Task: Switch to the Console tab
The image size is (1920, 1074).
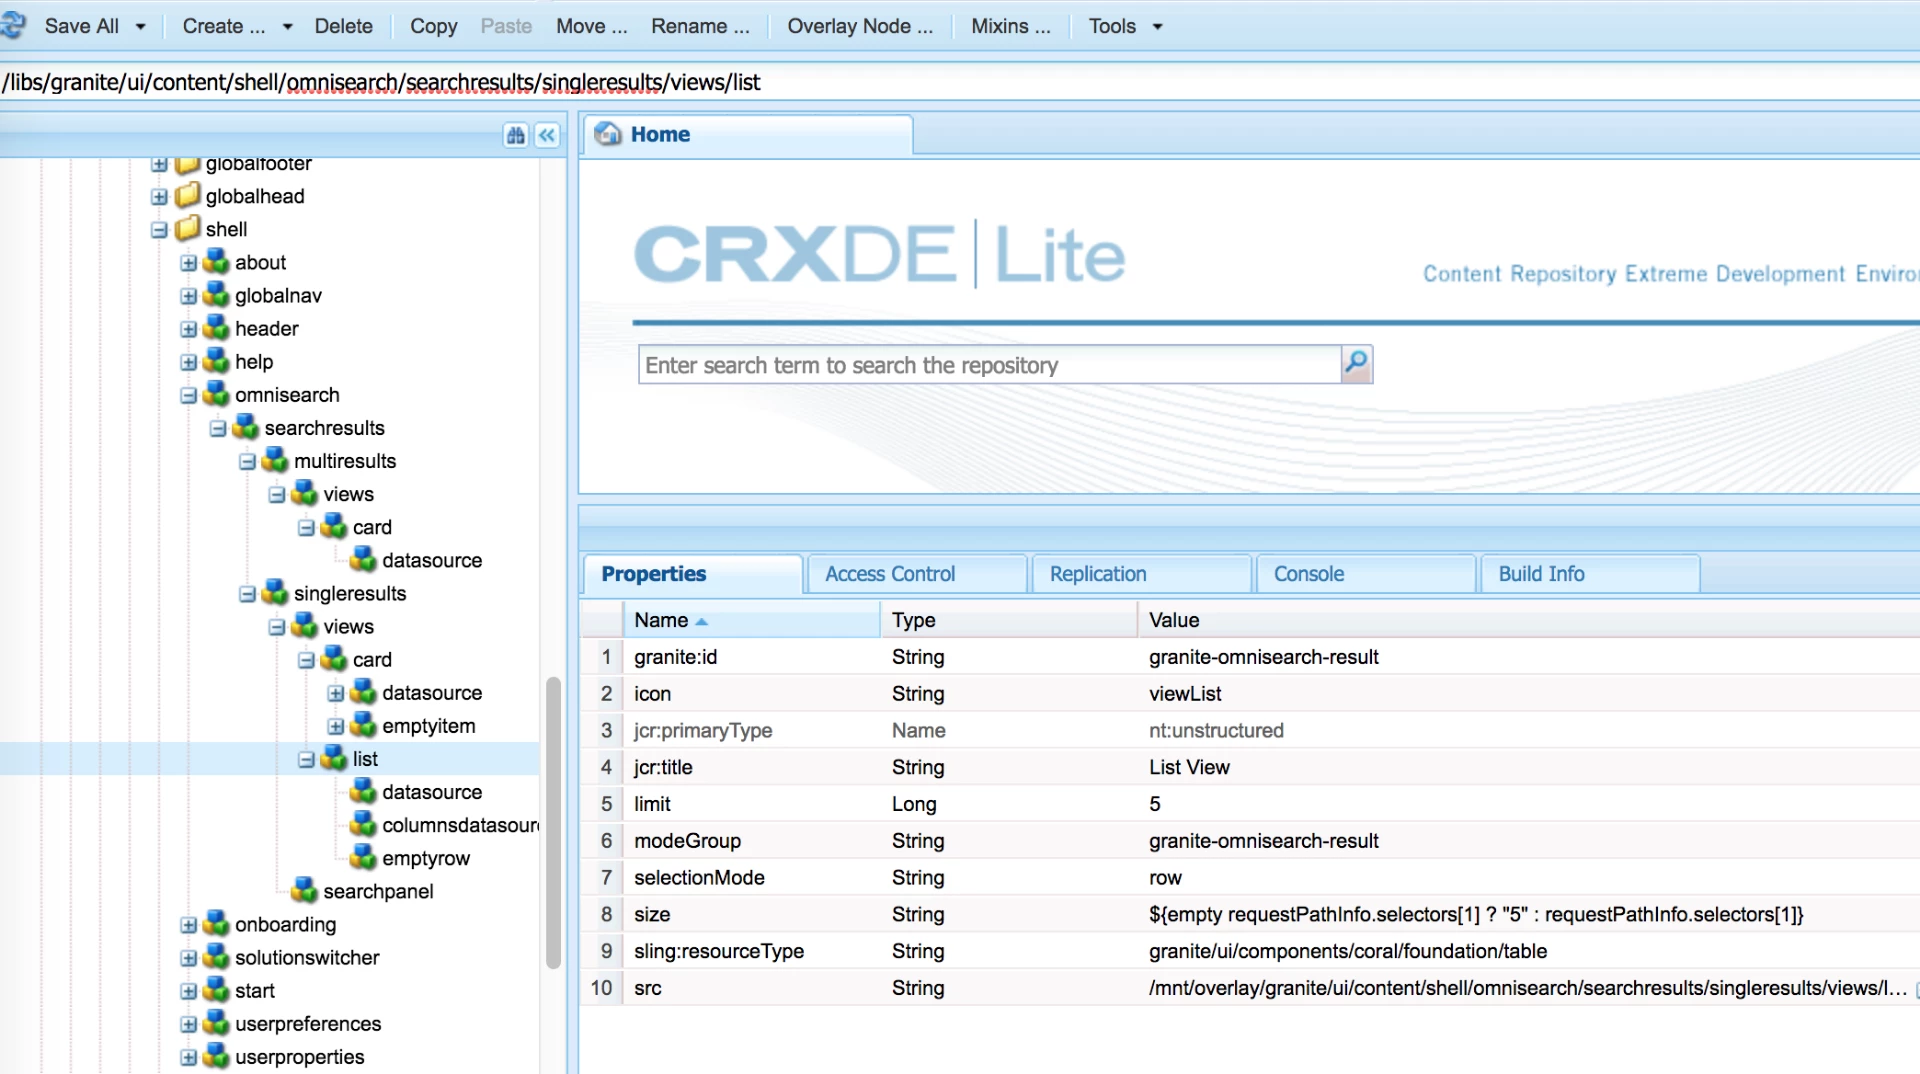Action: tap(1366, 574)
